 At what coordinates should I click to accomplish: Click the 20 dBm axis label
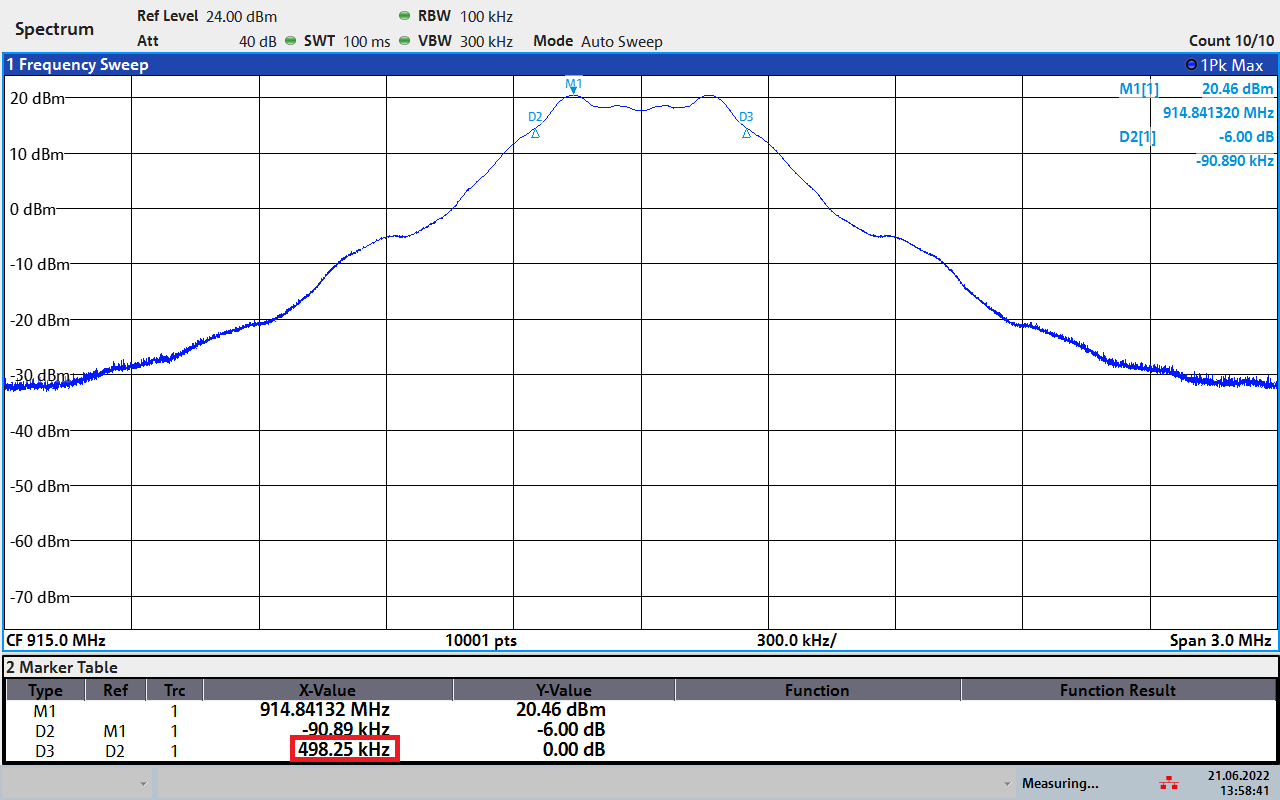tap(36, 98)
